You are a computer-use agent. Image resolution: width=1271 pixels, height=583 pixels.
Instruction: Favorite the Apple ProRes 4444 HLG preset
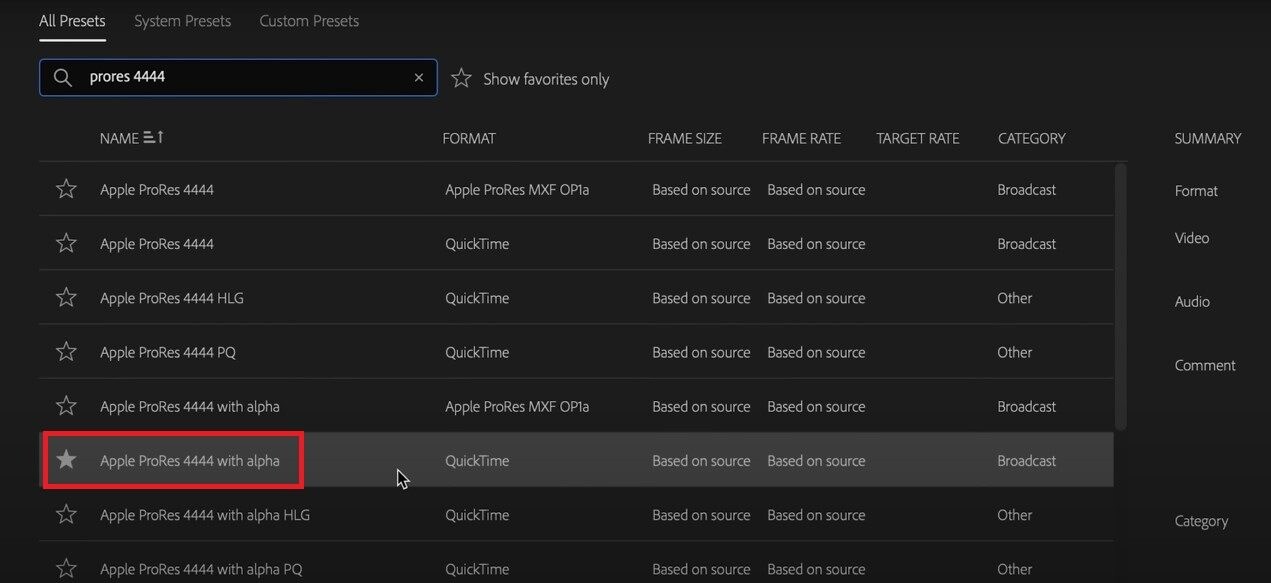click(x=66, y=297)
